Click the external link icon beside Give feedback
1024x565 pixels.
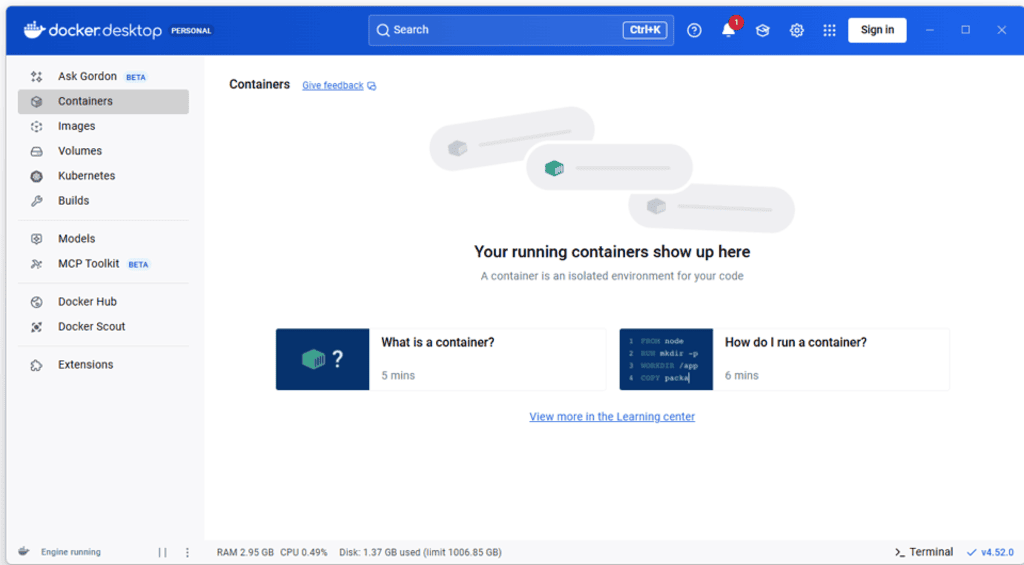click(372, 86)
